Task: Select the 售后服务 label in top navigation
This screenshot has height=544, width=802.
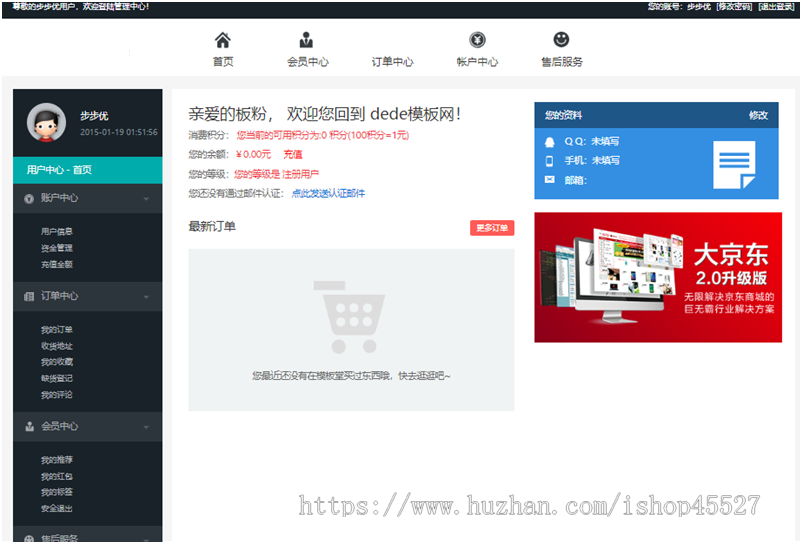Action: point(562,62)
